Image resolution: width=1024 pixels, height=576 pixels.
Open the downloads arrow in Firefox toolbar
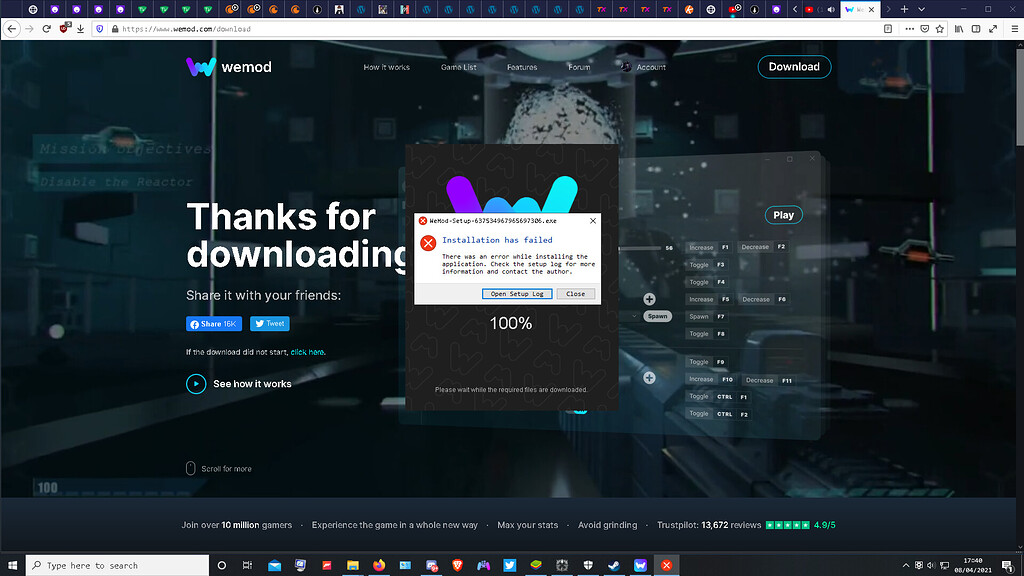tap(80, 29)
